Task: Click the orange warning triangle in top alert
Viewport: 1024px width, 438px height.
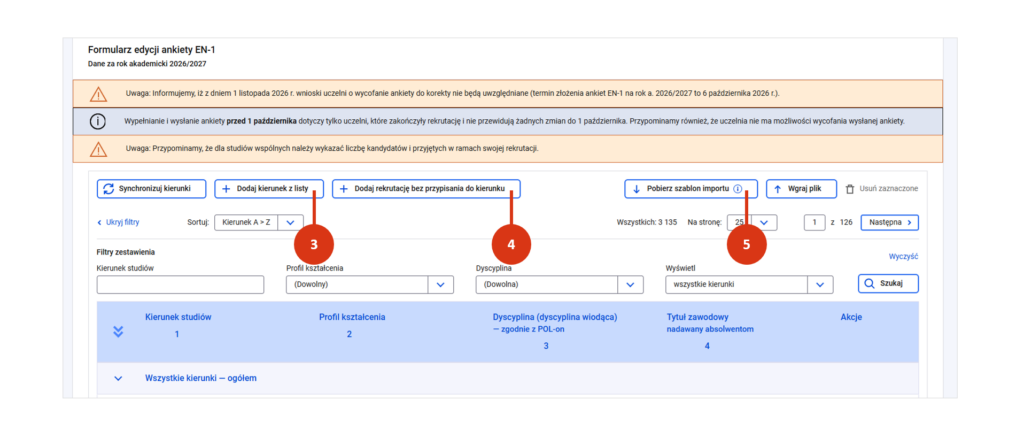Action: click(x=99, y=93)
